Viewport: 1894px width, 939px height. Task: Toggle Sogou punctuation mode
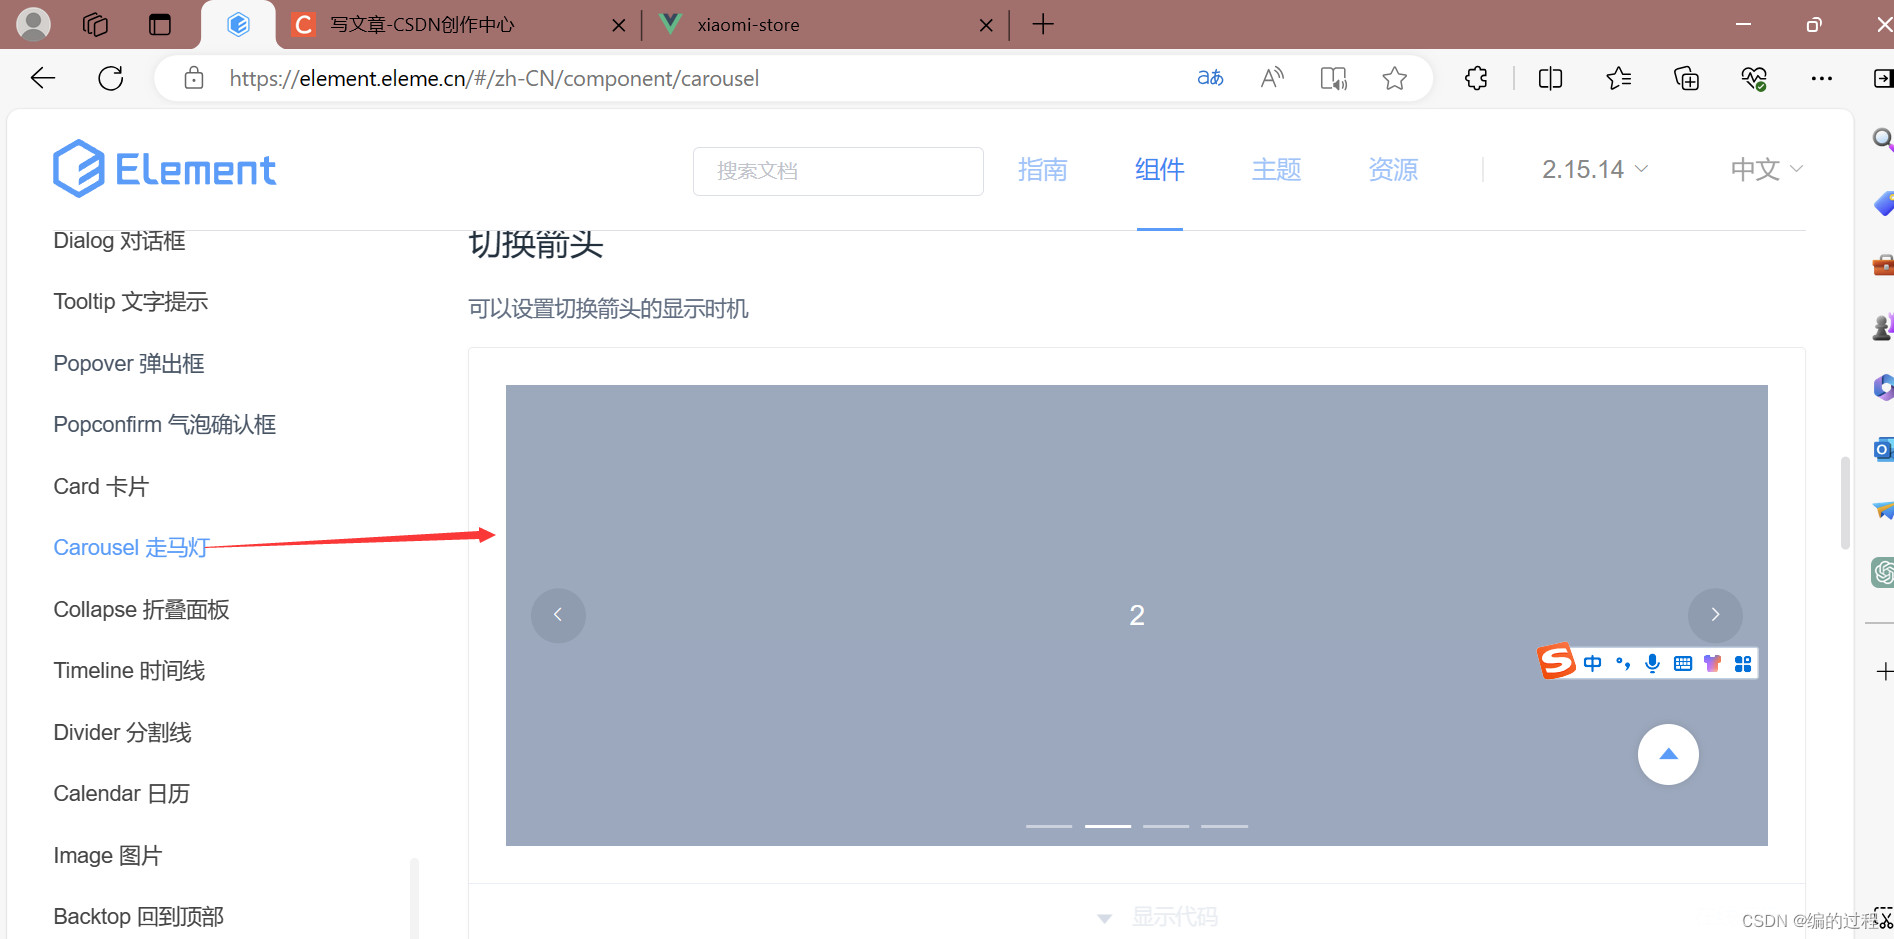[1623, 663]
